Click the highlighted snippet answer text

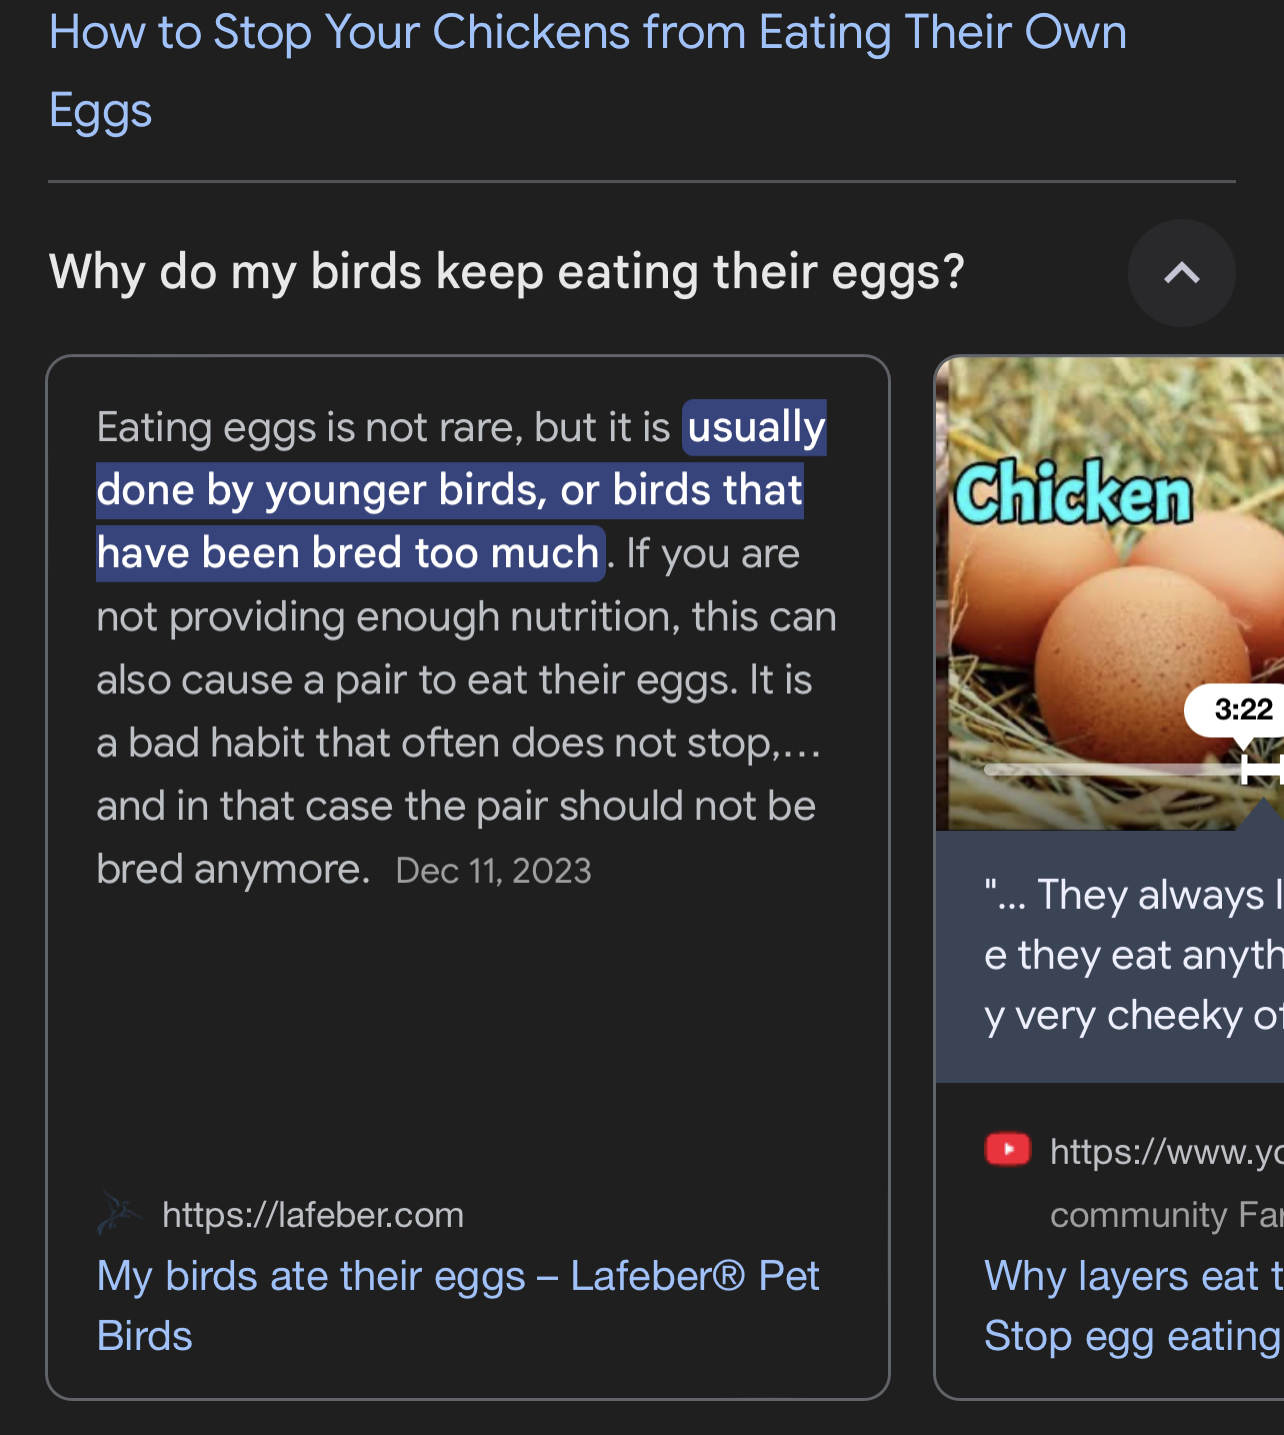(x=450, y=491)
